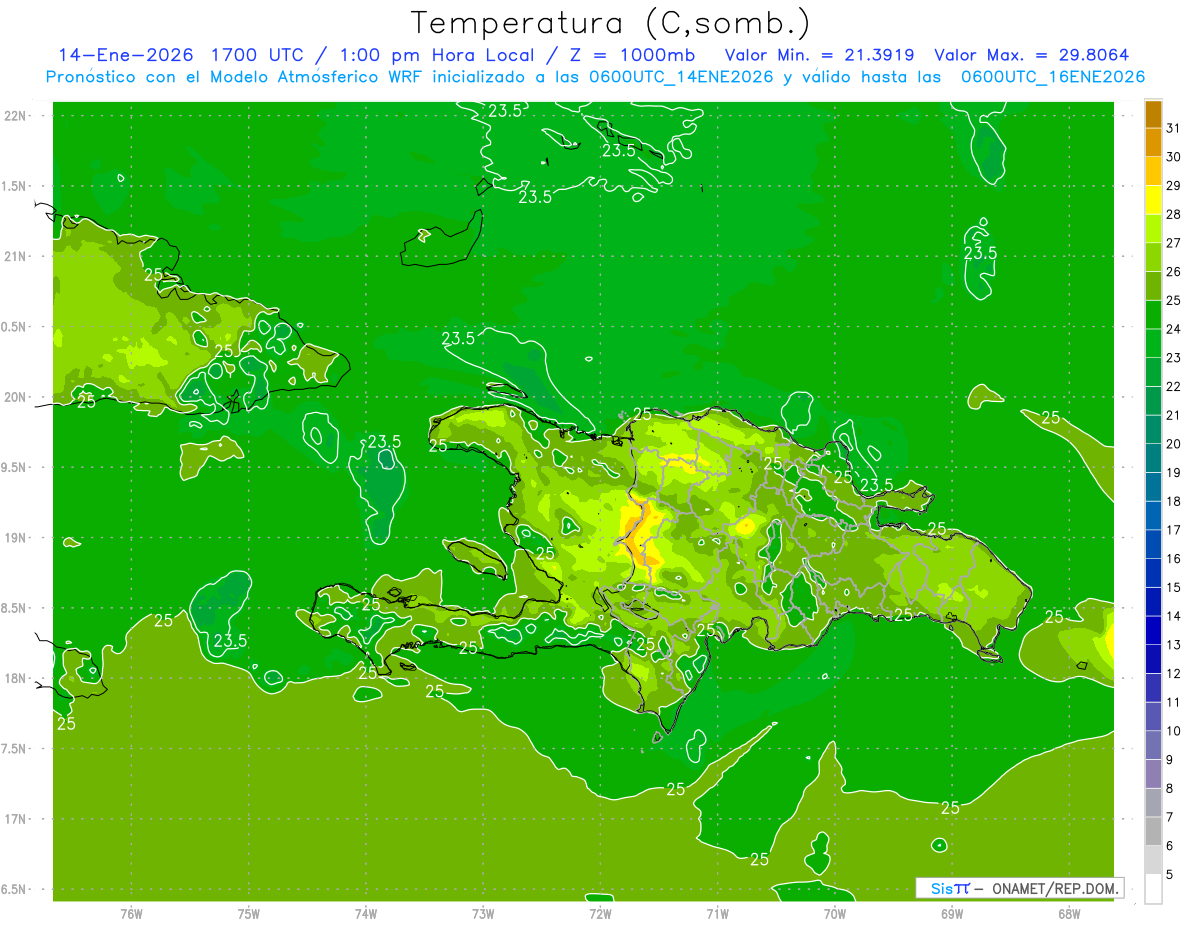This screenshot has width=1200, height=927.
Task: Click the 'Valor Max. = 29.8064' readout
Action: tap(1031, 55)
